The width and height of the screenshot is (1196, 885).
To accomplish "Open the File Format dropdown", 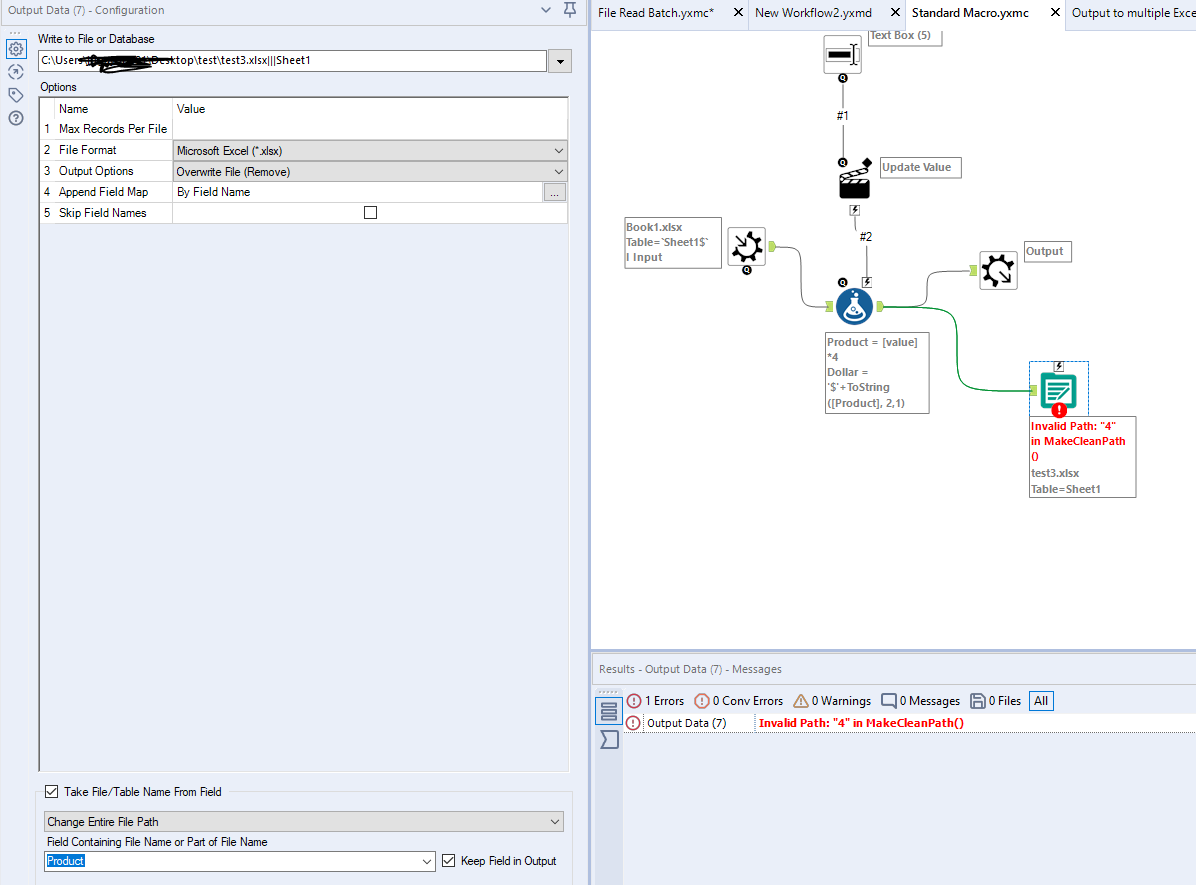I will point(370,151).
